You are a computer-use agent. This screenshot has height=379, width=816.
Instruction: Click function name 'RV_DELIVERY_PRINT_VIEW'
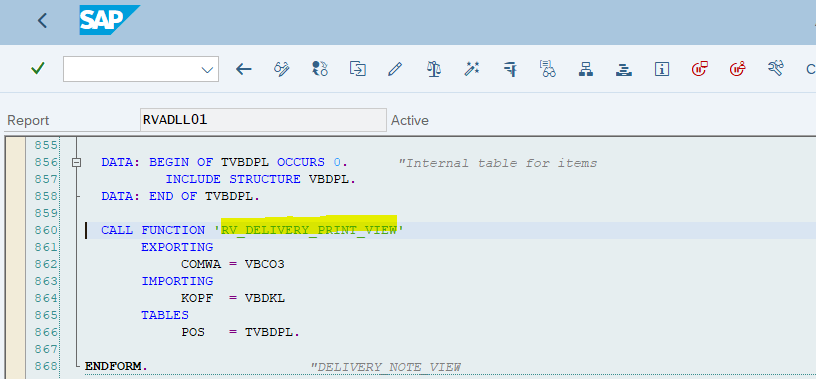pyautogui.click(x=310, y=230)
